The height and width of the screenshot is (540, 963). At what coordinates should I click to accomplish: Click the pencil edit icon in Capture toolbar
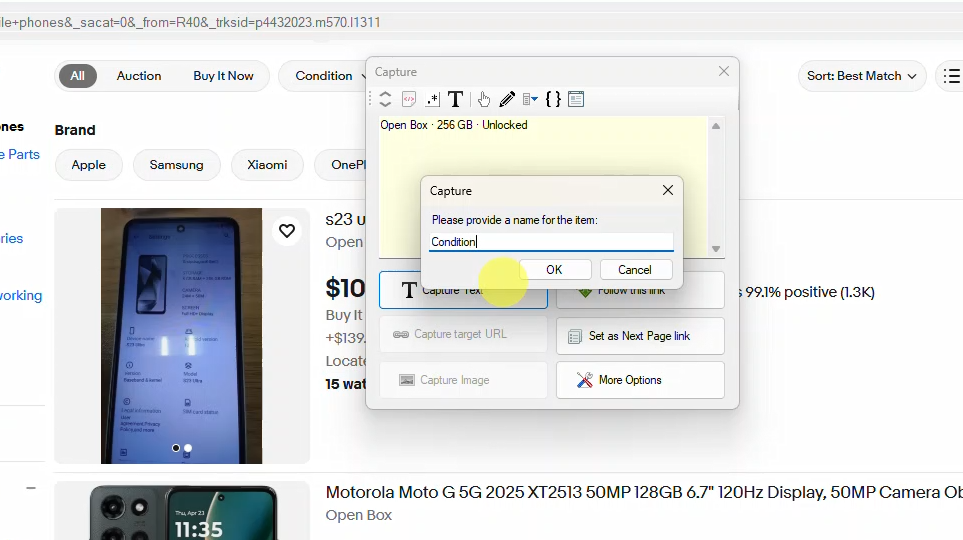(x=507, y=99)
